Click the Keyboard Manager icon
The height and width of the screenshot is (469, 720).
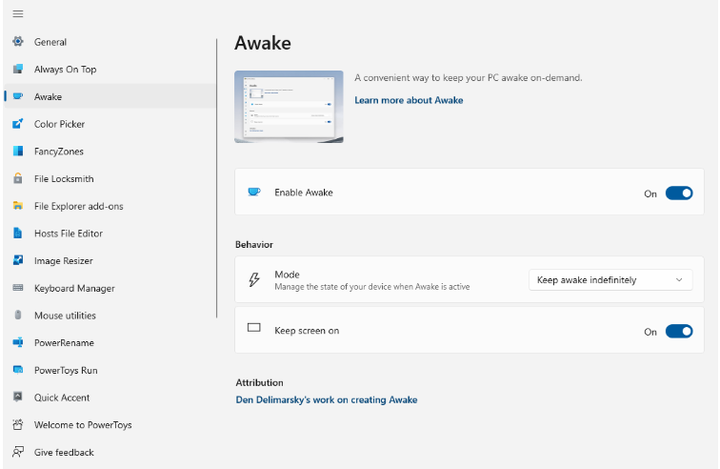pyautogui.click(x=18, y=288)
